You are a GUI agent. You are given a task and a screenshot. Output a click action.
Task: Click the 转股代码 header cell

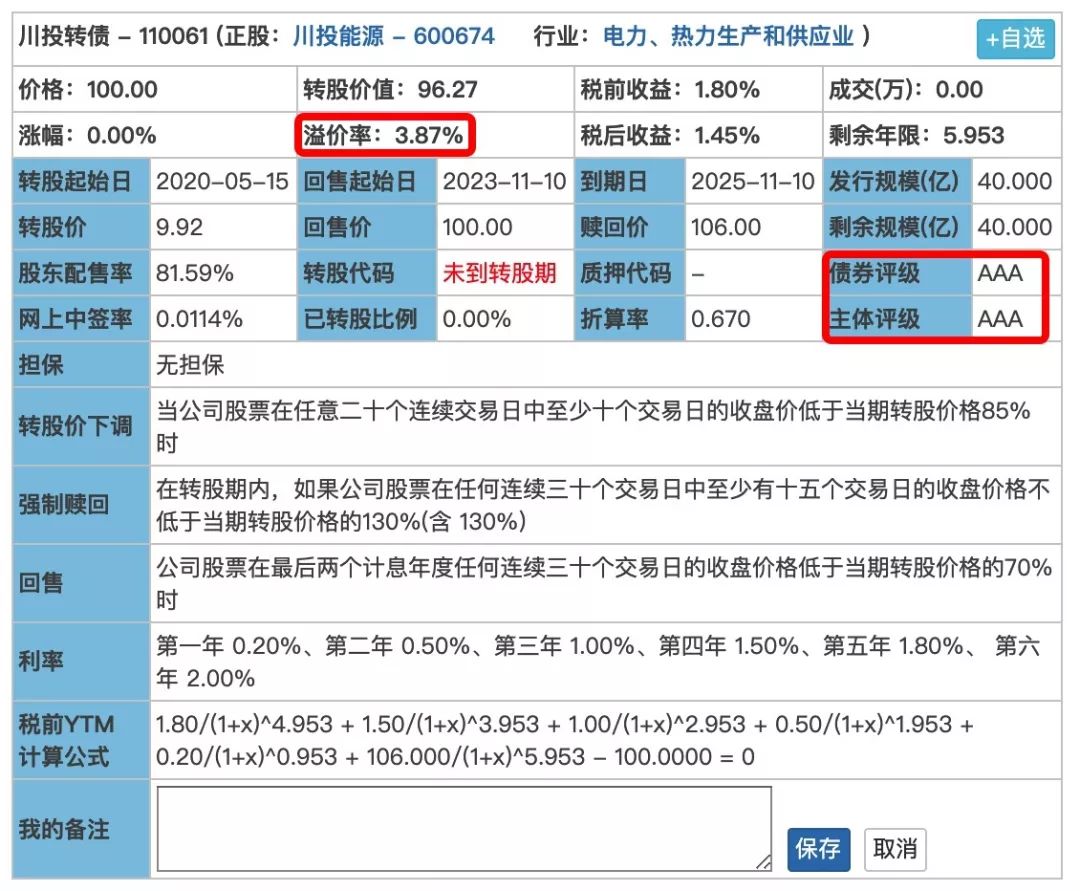tap(366, 273)
